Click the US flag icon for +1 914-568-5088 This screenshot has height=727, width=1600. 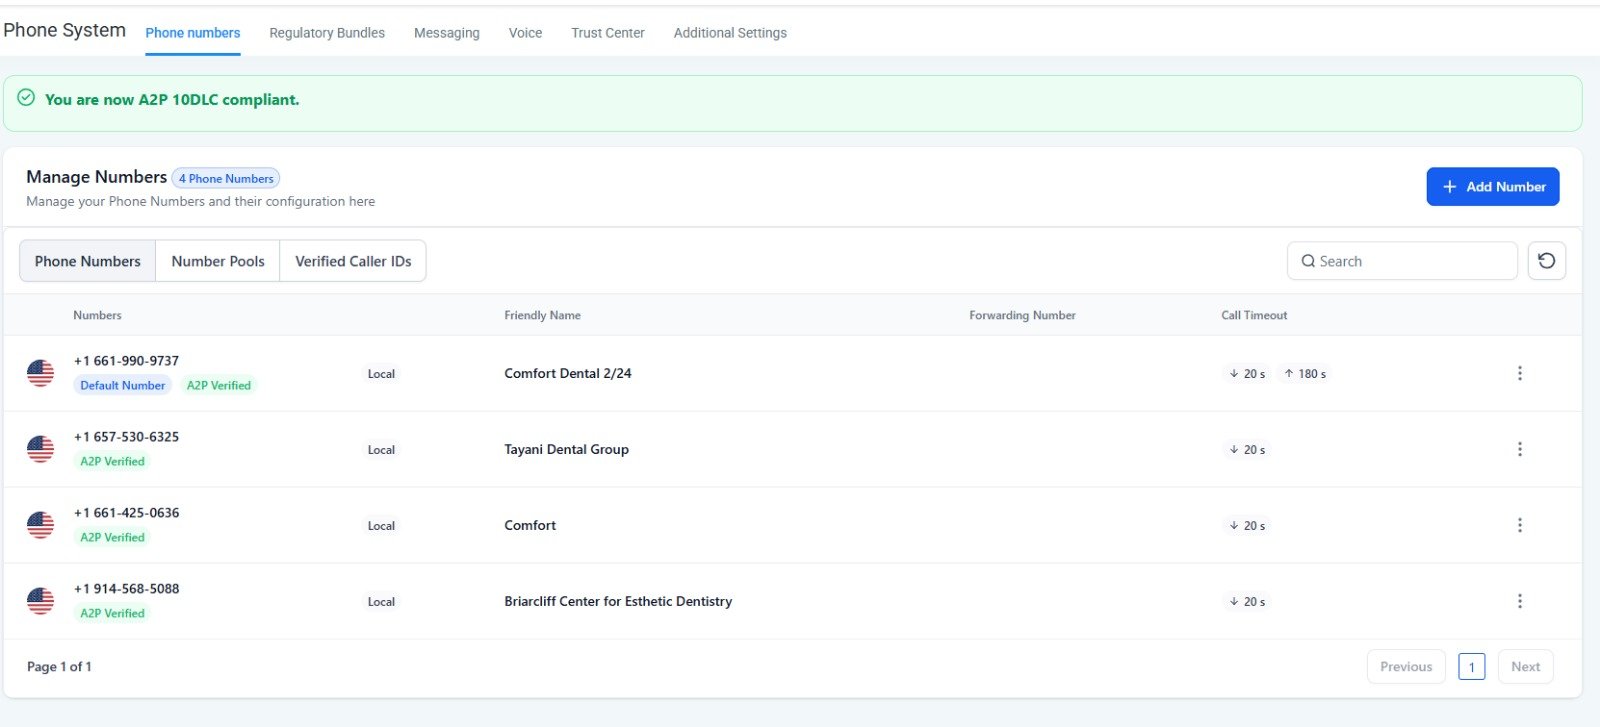tap(41, 601)
